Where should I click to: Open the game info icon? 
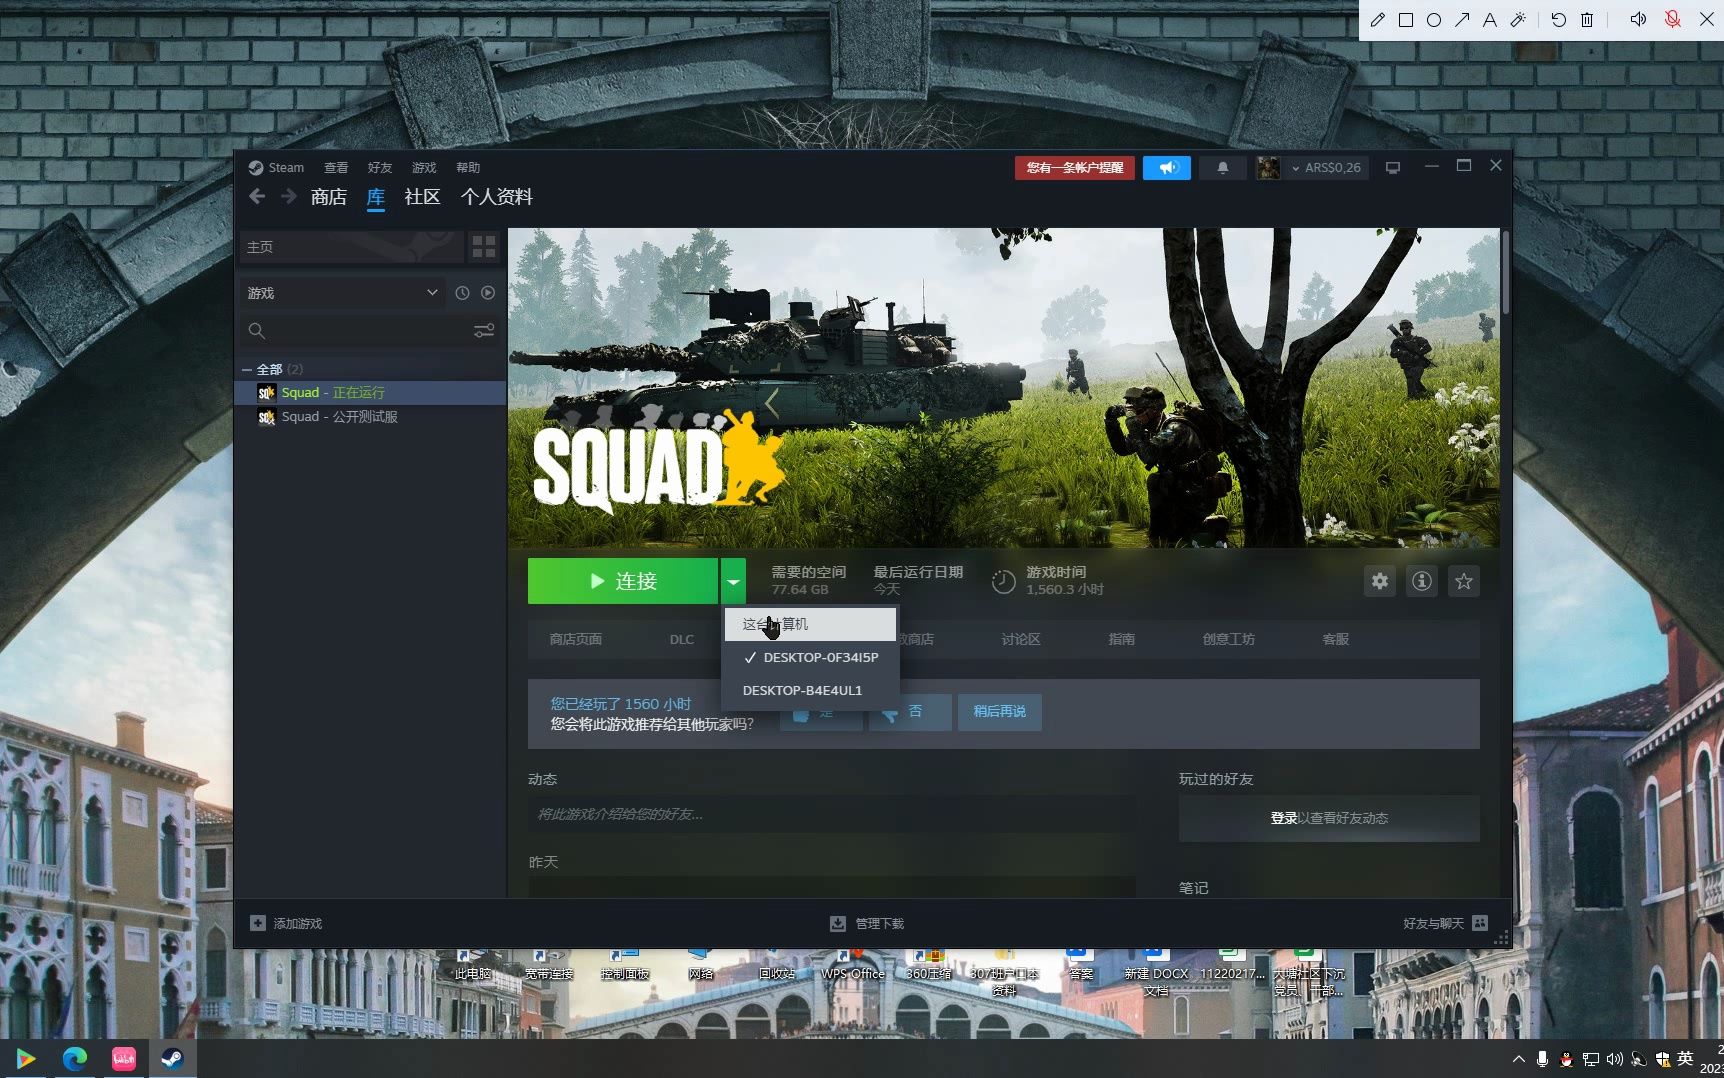pyautogui.click(x=1422, y=581)
